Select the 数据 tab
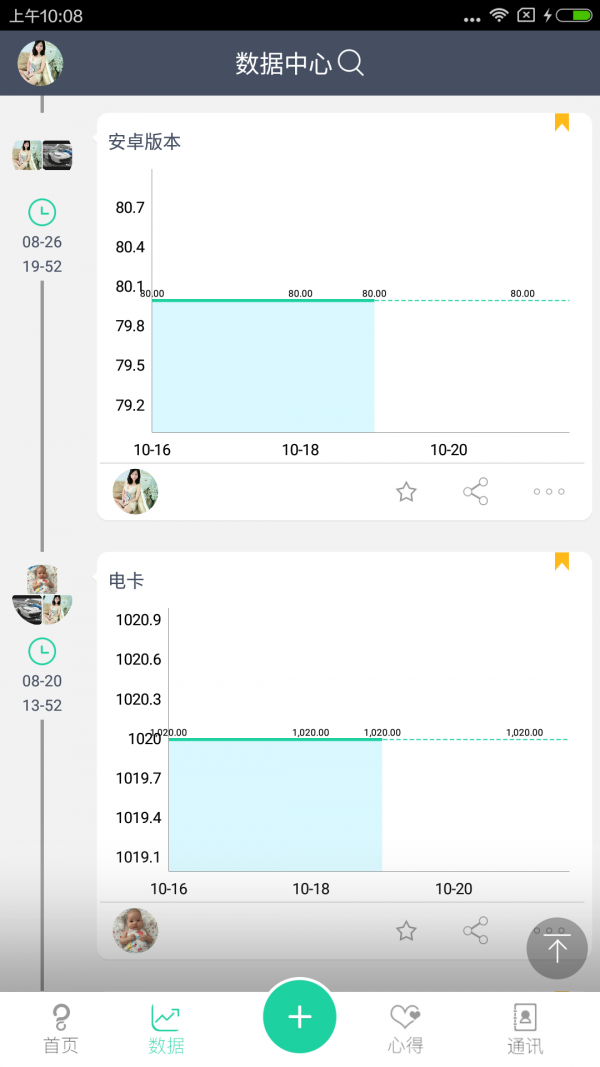Image resolution: width=600 pixels, height=1067 pixels. click(x=166, y=1030)
